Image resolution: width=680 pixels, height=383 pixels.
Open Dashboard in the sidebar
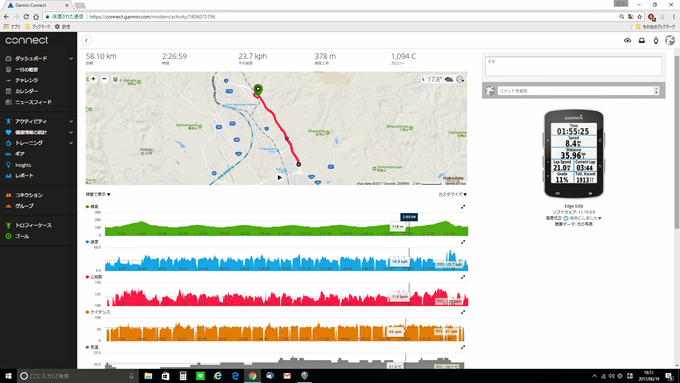click(x=31, y=59)
